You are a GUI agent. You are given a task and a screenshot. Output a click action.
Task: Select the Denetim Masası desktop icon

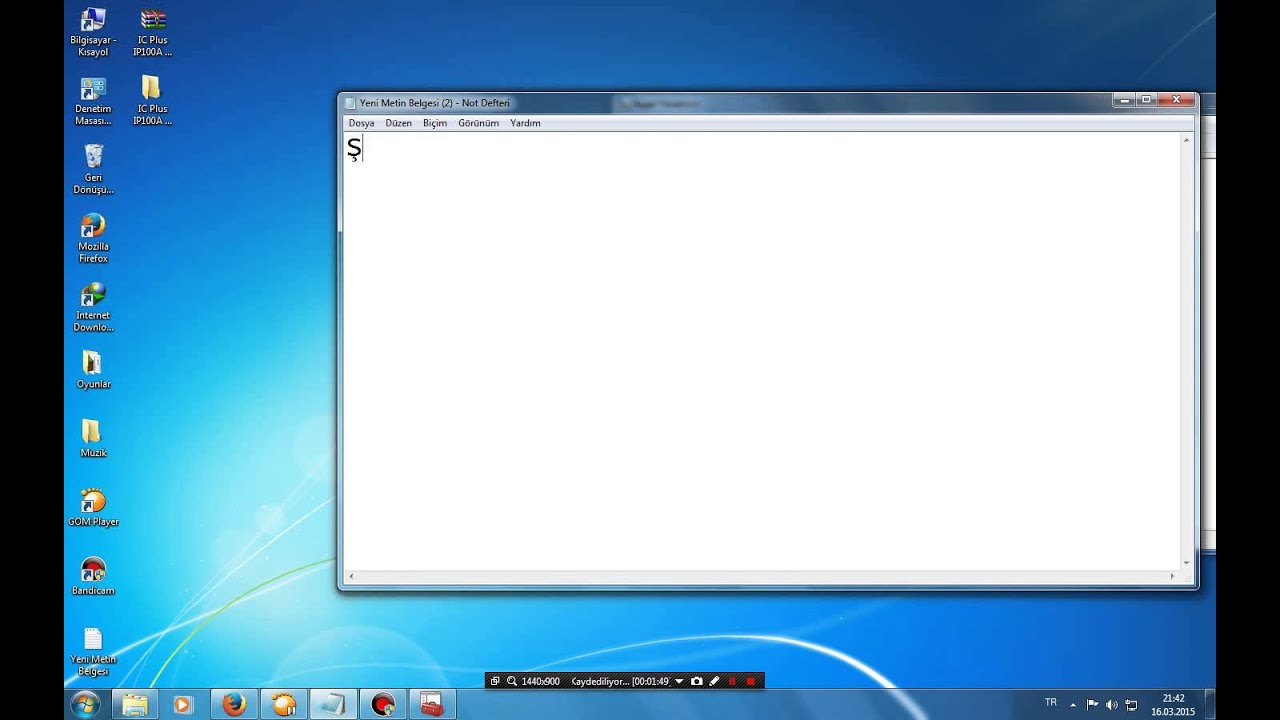93,101
